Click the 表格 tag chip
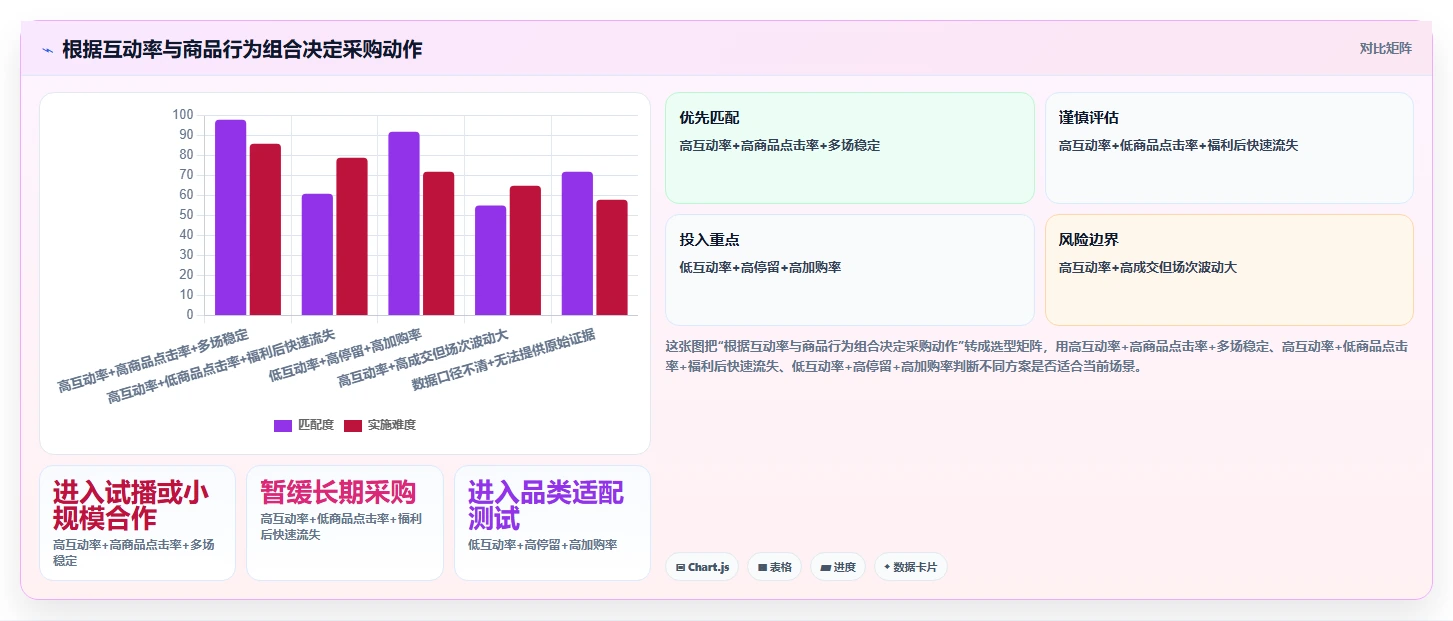1453x621 pixels. pos(774,567)
